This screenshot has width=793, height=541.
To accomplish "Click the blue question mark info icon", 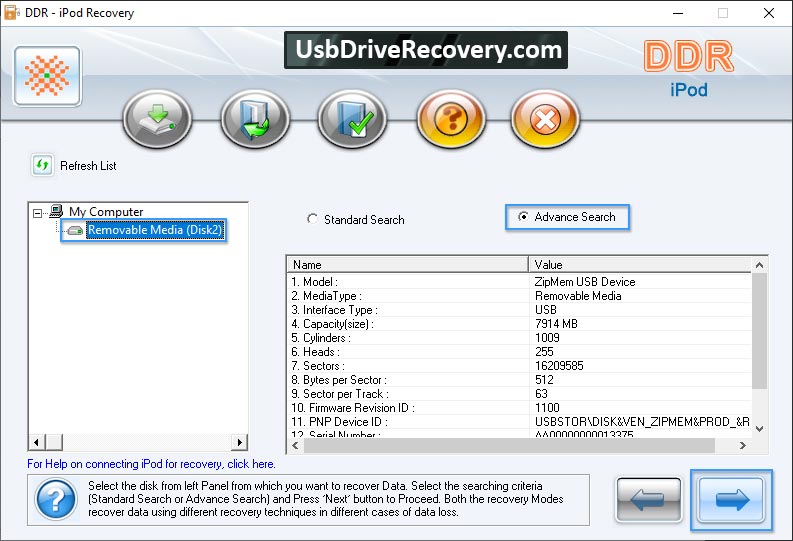I will click(x=56, y=500).
